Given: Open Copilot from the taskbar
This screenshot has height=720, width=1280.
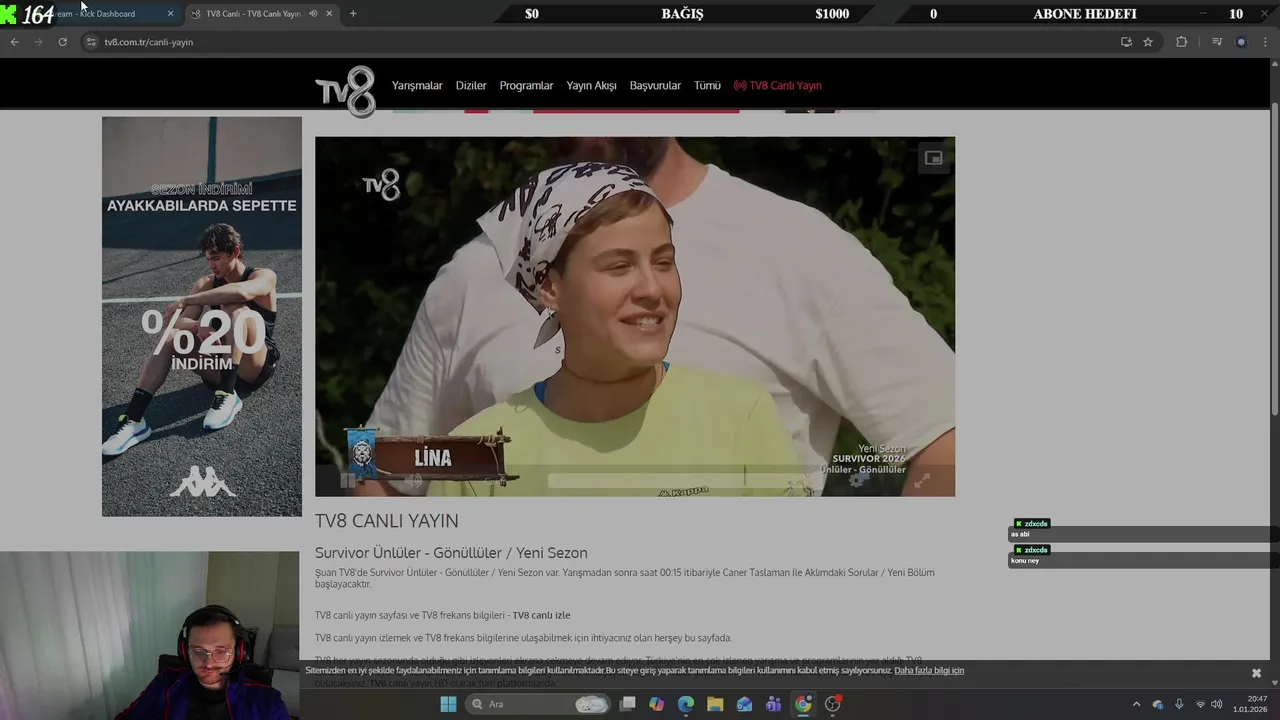Looking at the screenshot, I should 656,704.
